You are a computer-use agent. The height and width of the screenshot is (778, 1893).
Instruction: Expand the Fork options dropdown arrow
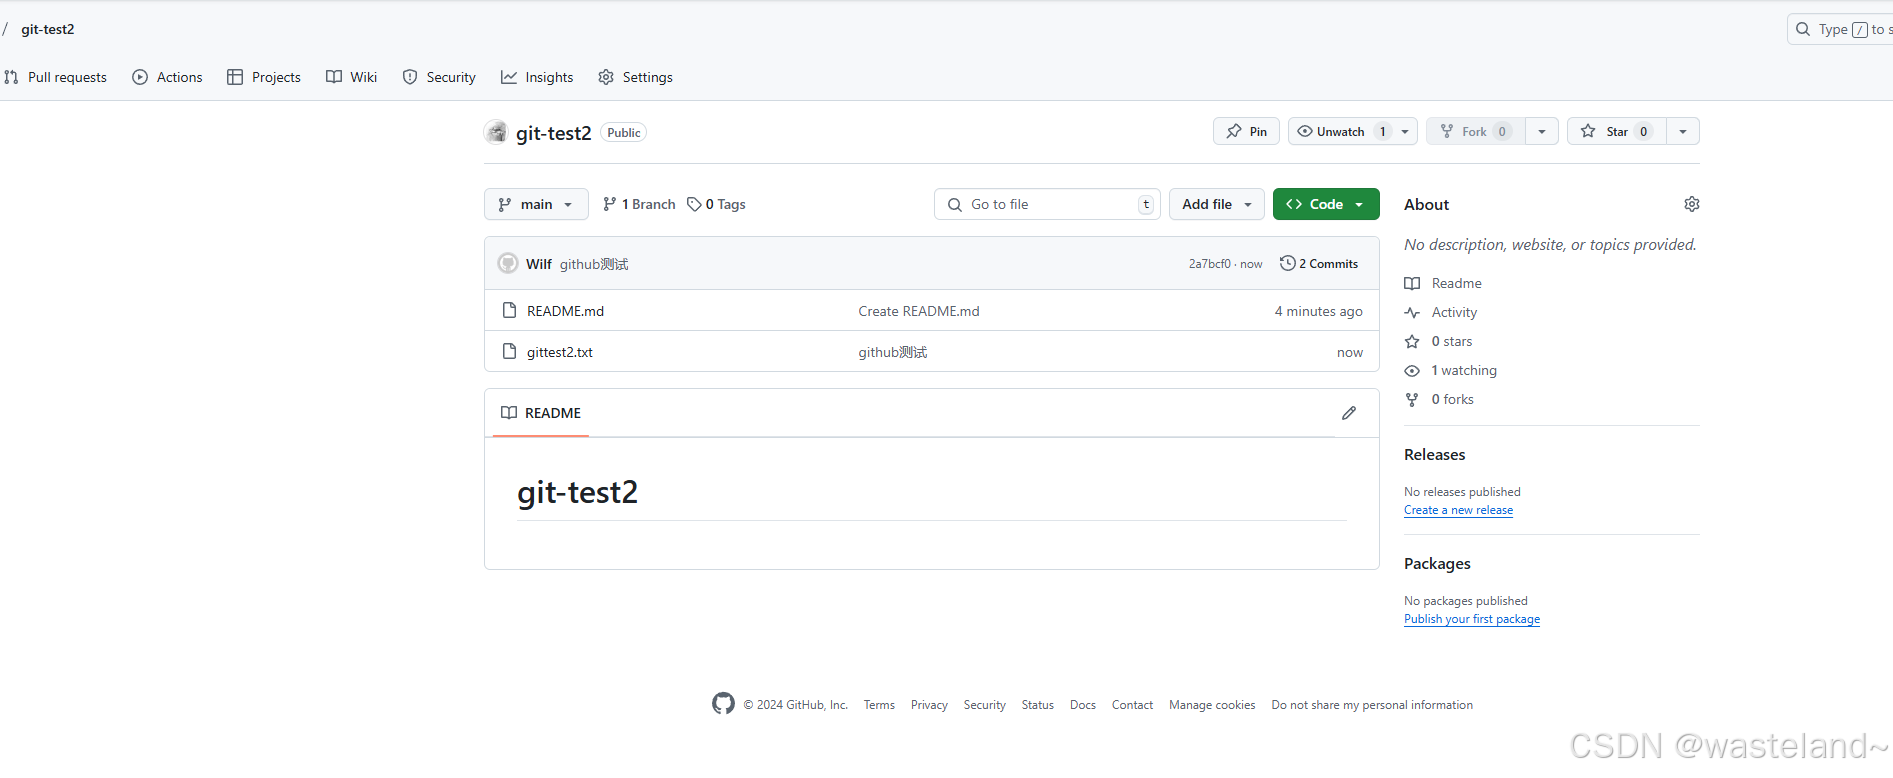(1542, 131)
